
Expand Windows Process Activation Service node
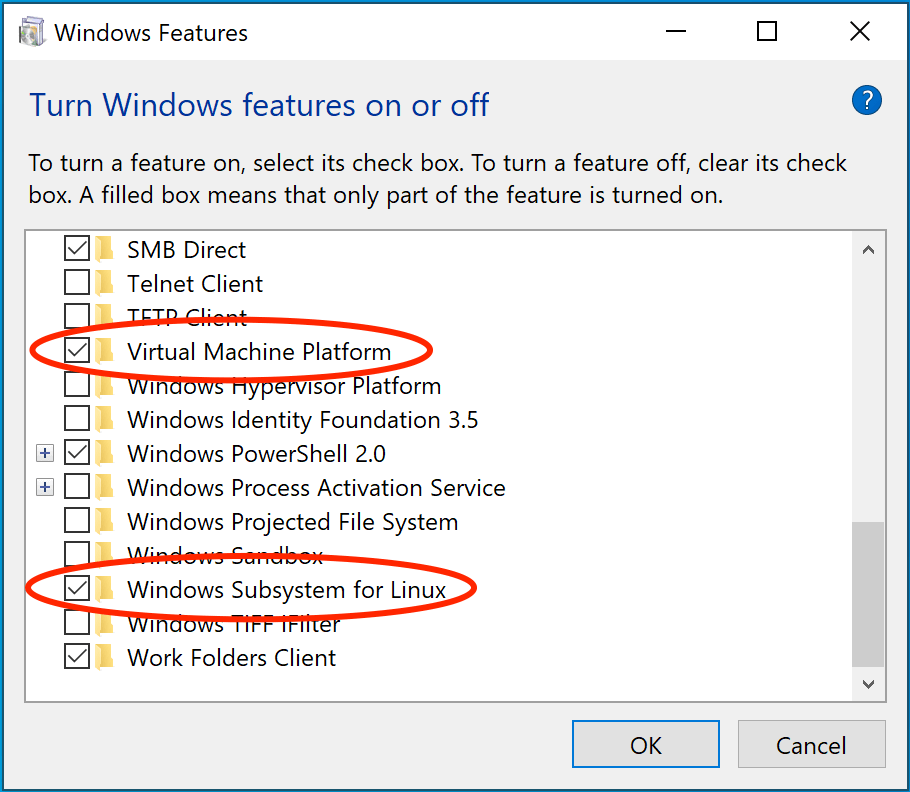44,487
